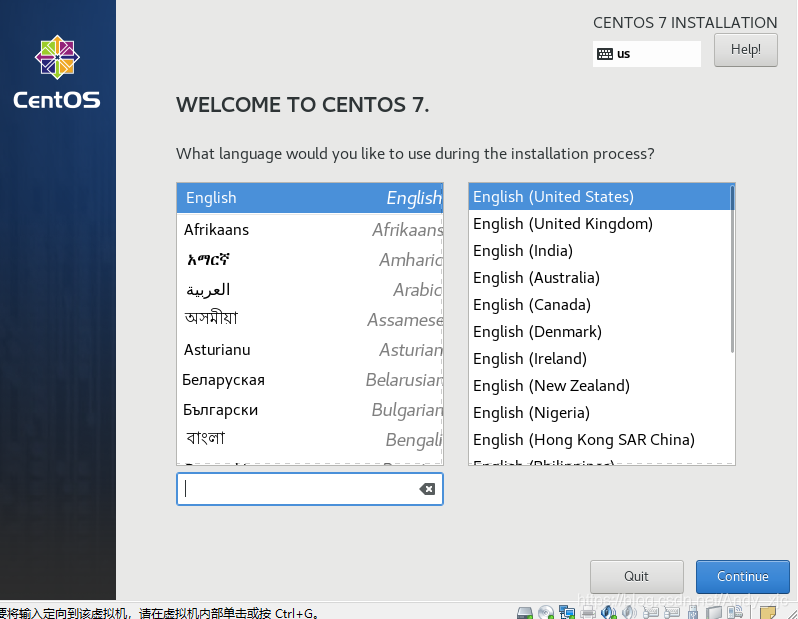
Task: Click the VMware hard disk status icon
Action: (525, 613)
